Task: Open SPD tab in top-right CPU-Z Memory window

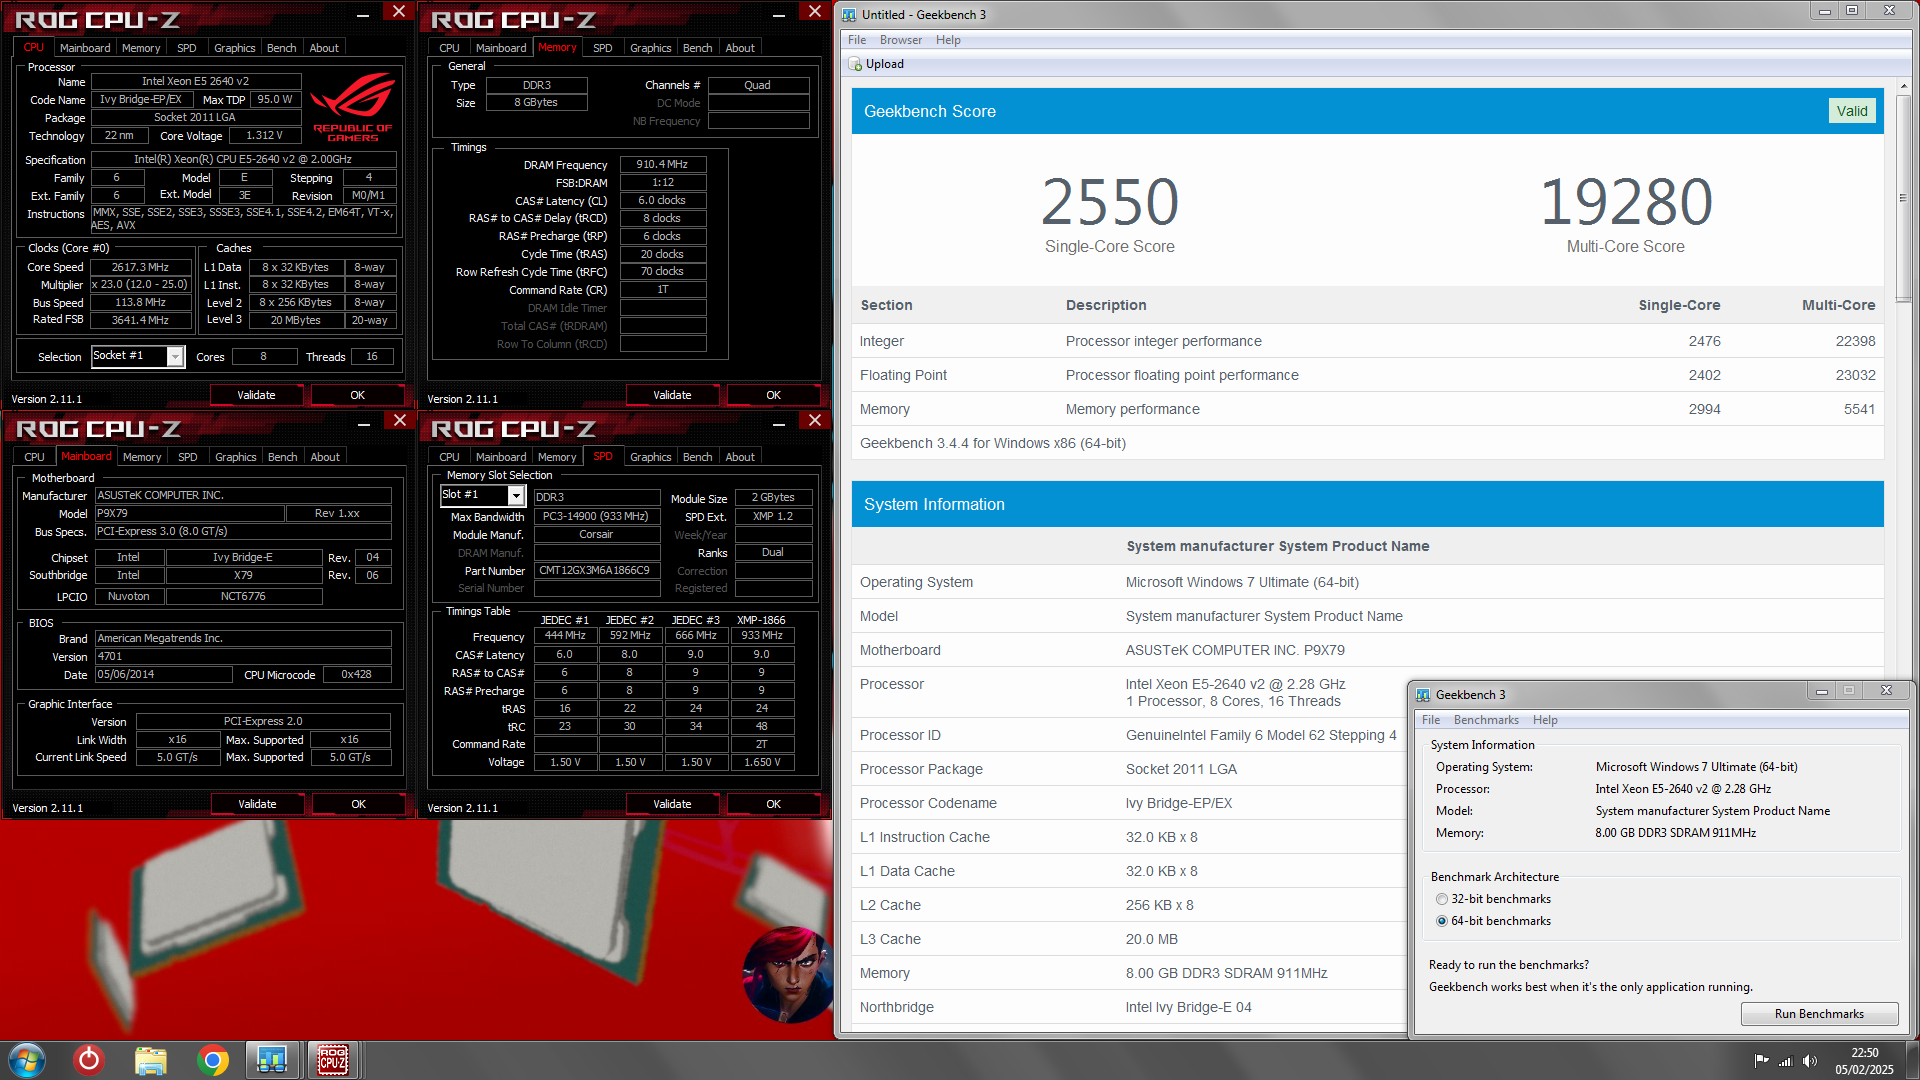Action: coord(602,48)
